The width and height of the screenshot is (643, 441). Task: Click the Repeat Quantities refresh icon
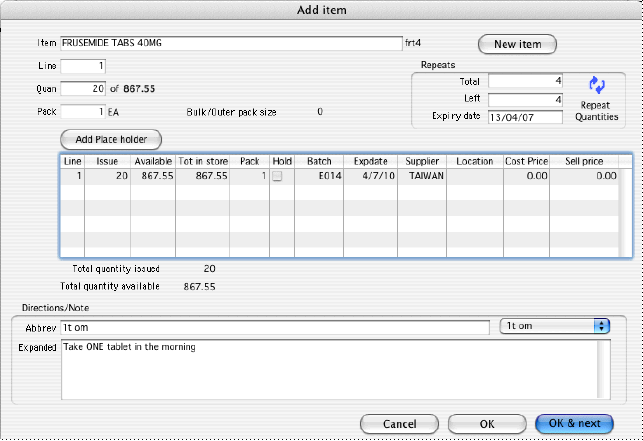(596, 88)
